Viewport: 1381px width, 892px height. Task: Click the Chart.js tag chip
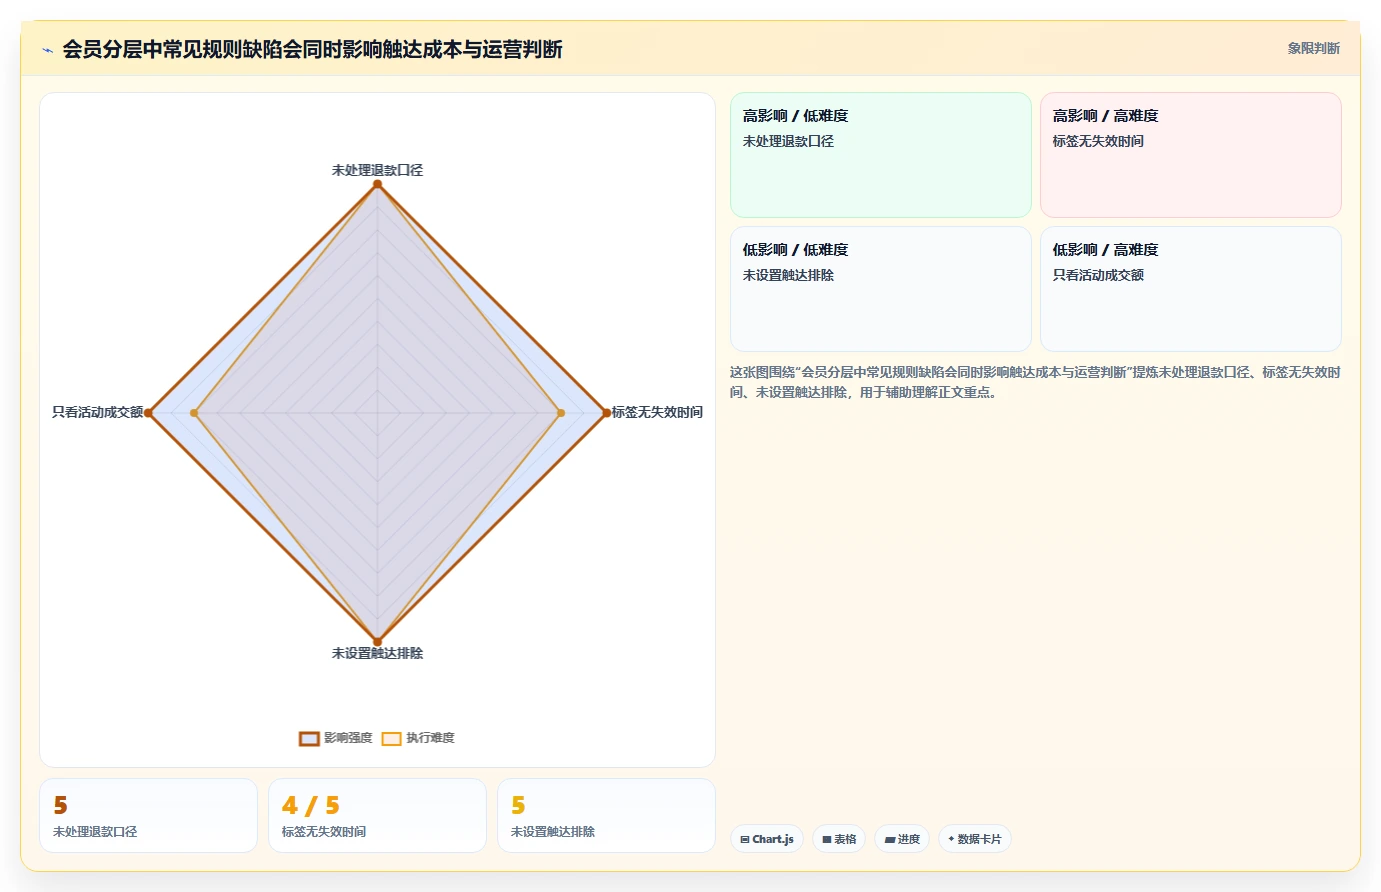[x=767, y=839]
